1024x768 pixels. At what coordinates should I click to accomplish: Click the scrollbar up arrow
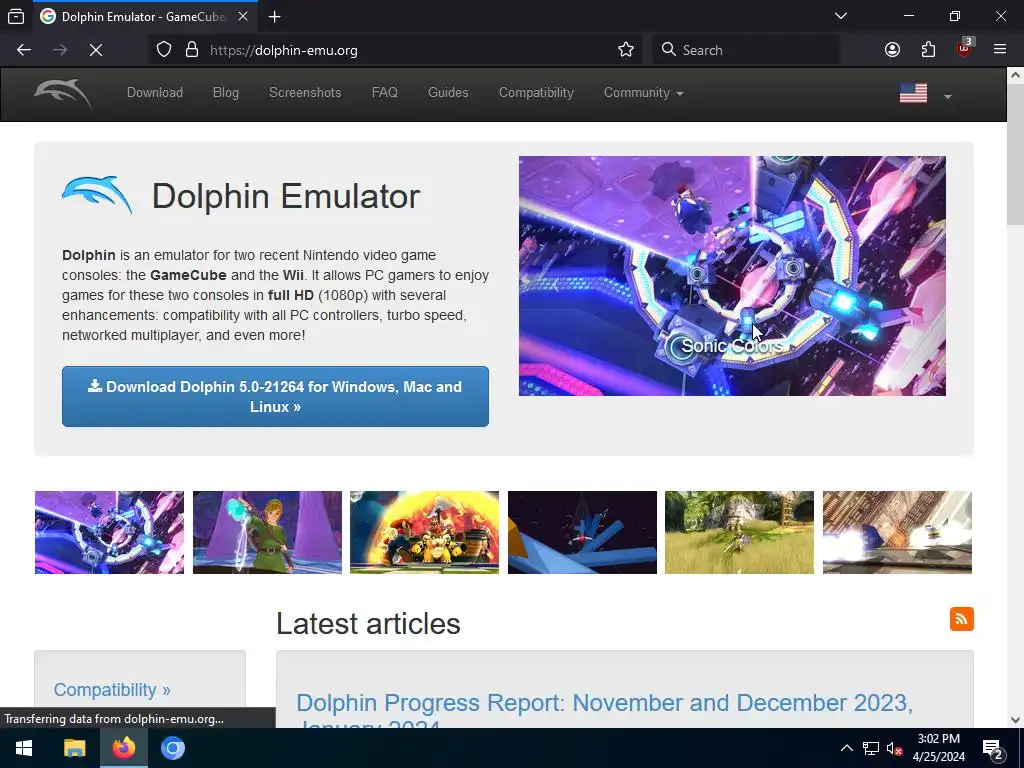click(1015, 75)
